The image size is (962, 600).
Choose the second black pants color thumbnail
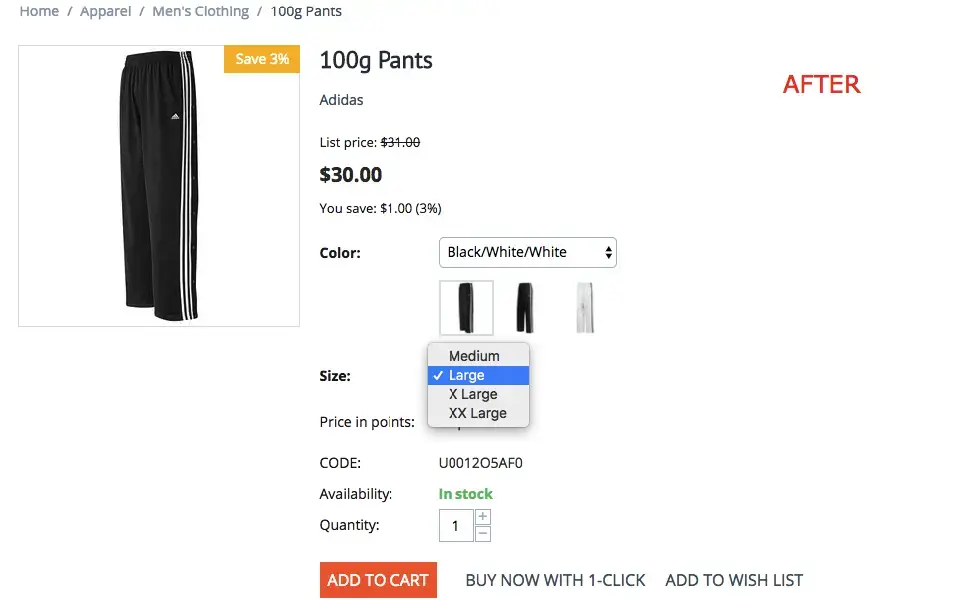(524, 308)
